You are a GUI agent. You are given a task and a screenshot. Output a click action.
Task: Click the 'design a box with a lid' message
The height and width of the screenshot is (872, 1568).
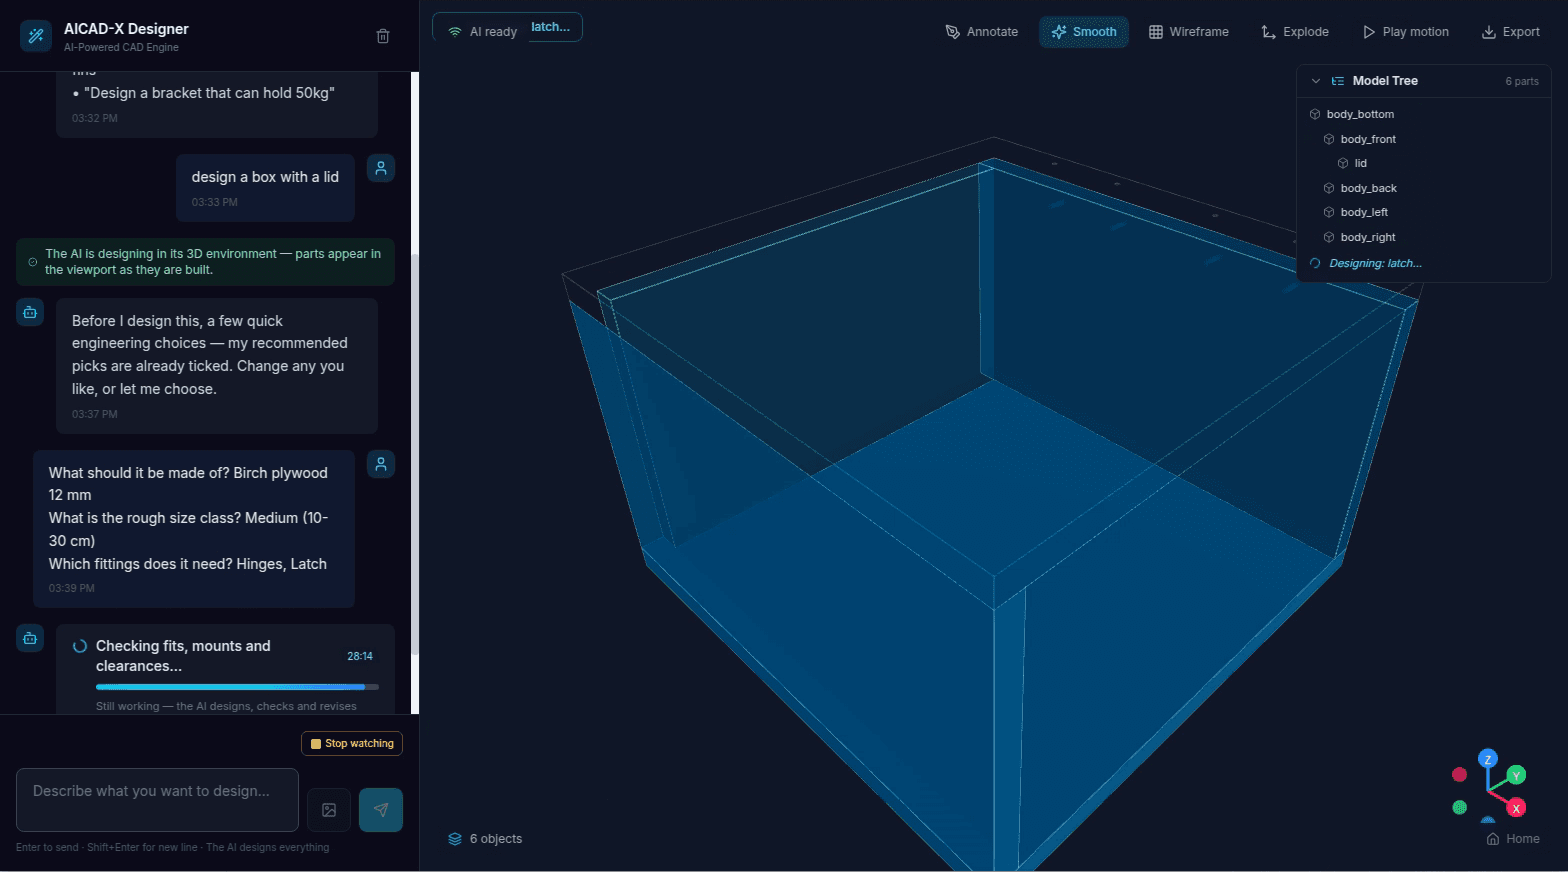click(x=265, y=188)
